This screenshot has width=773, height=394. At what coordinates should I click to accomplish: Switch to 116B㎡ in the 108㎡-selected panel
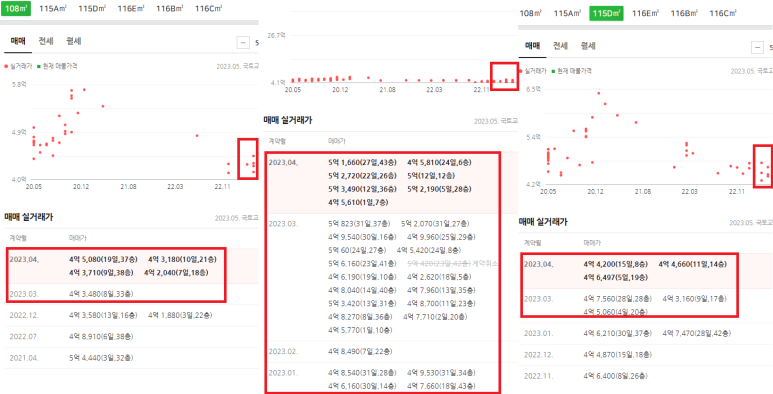(170, 8)
